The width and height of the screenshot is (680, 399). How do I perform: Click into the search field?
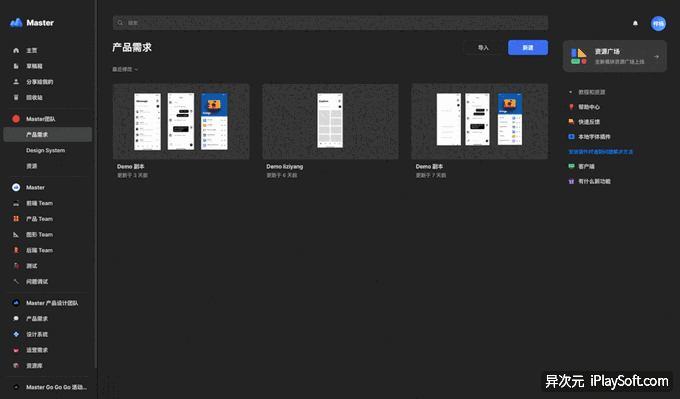(330, 23)
